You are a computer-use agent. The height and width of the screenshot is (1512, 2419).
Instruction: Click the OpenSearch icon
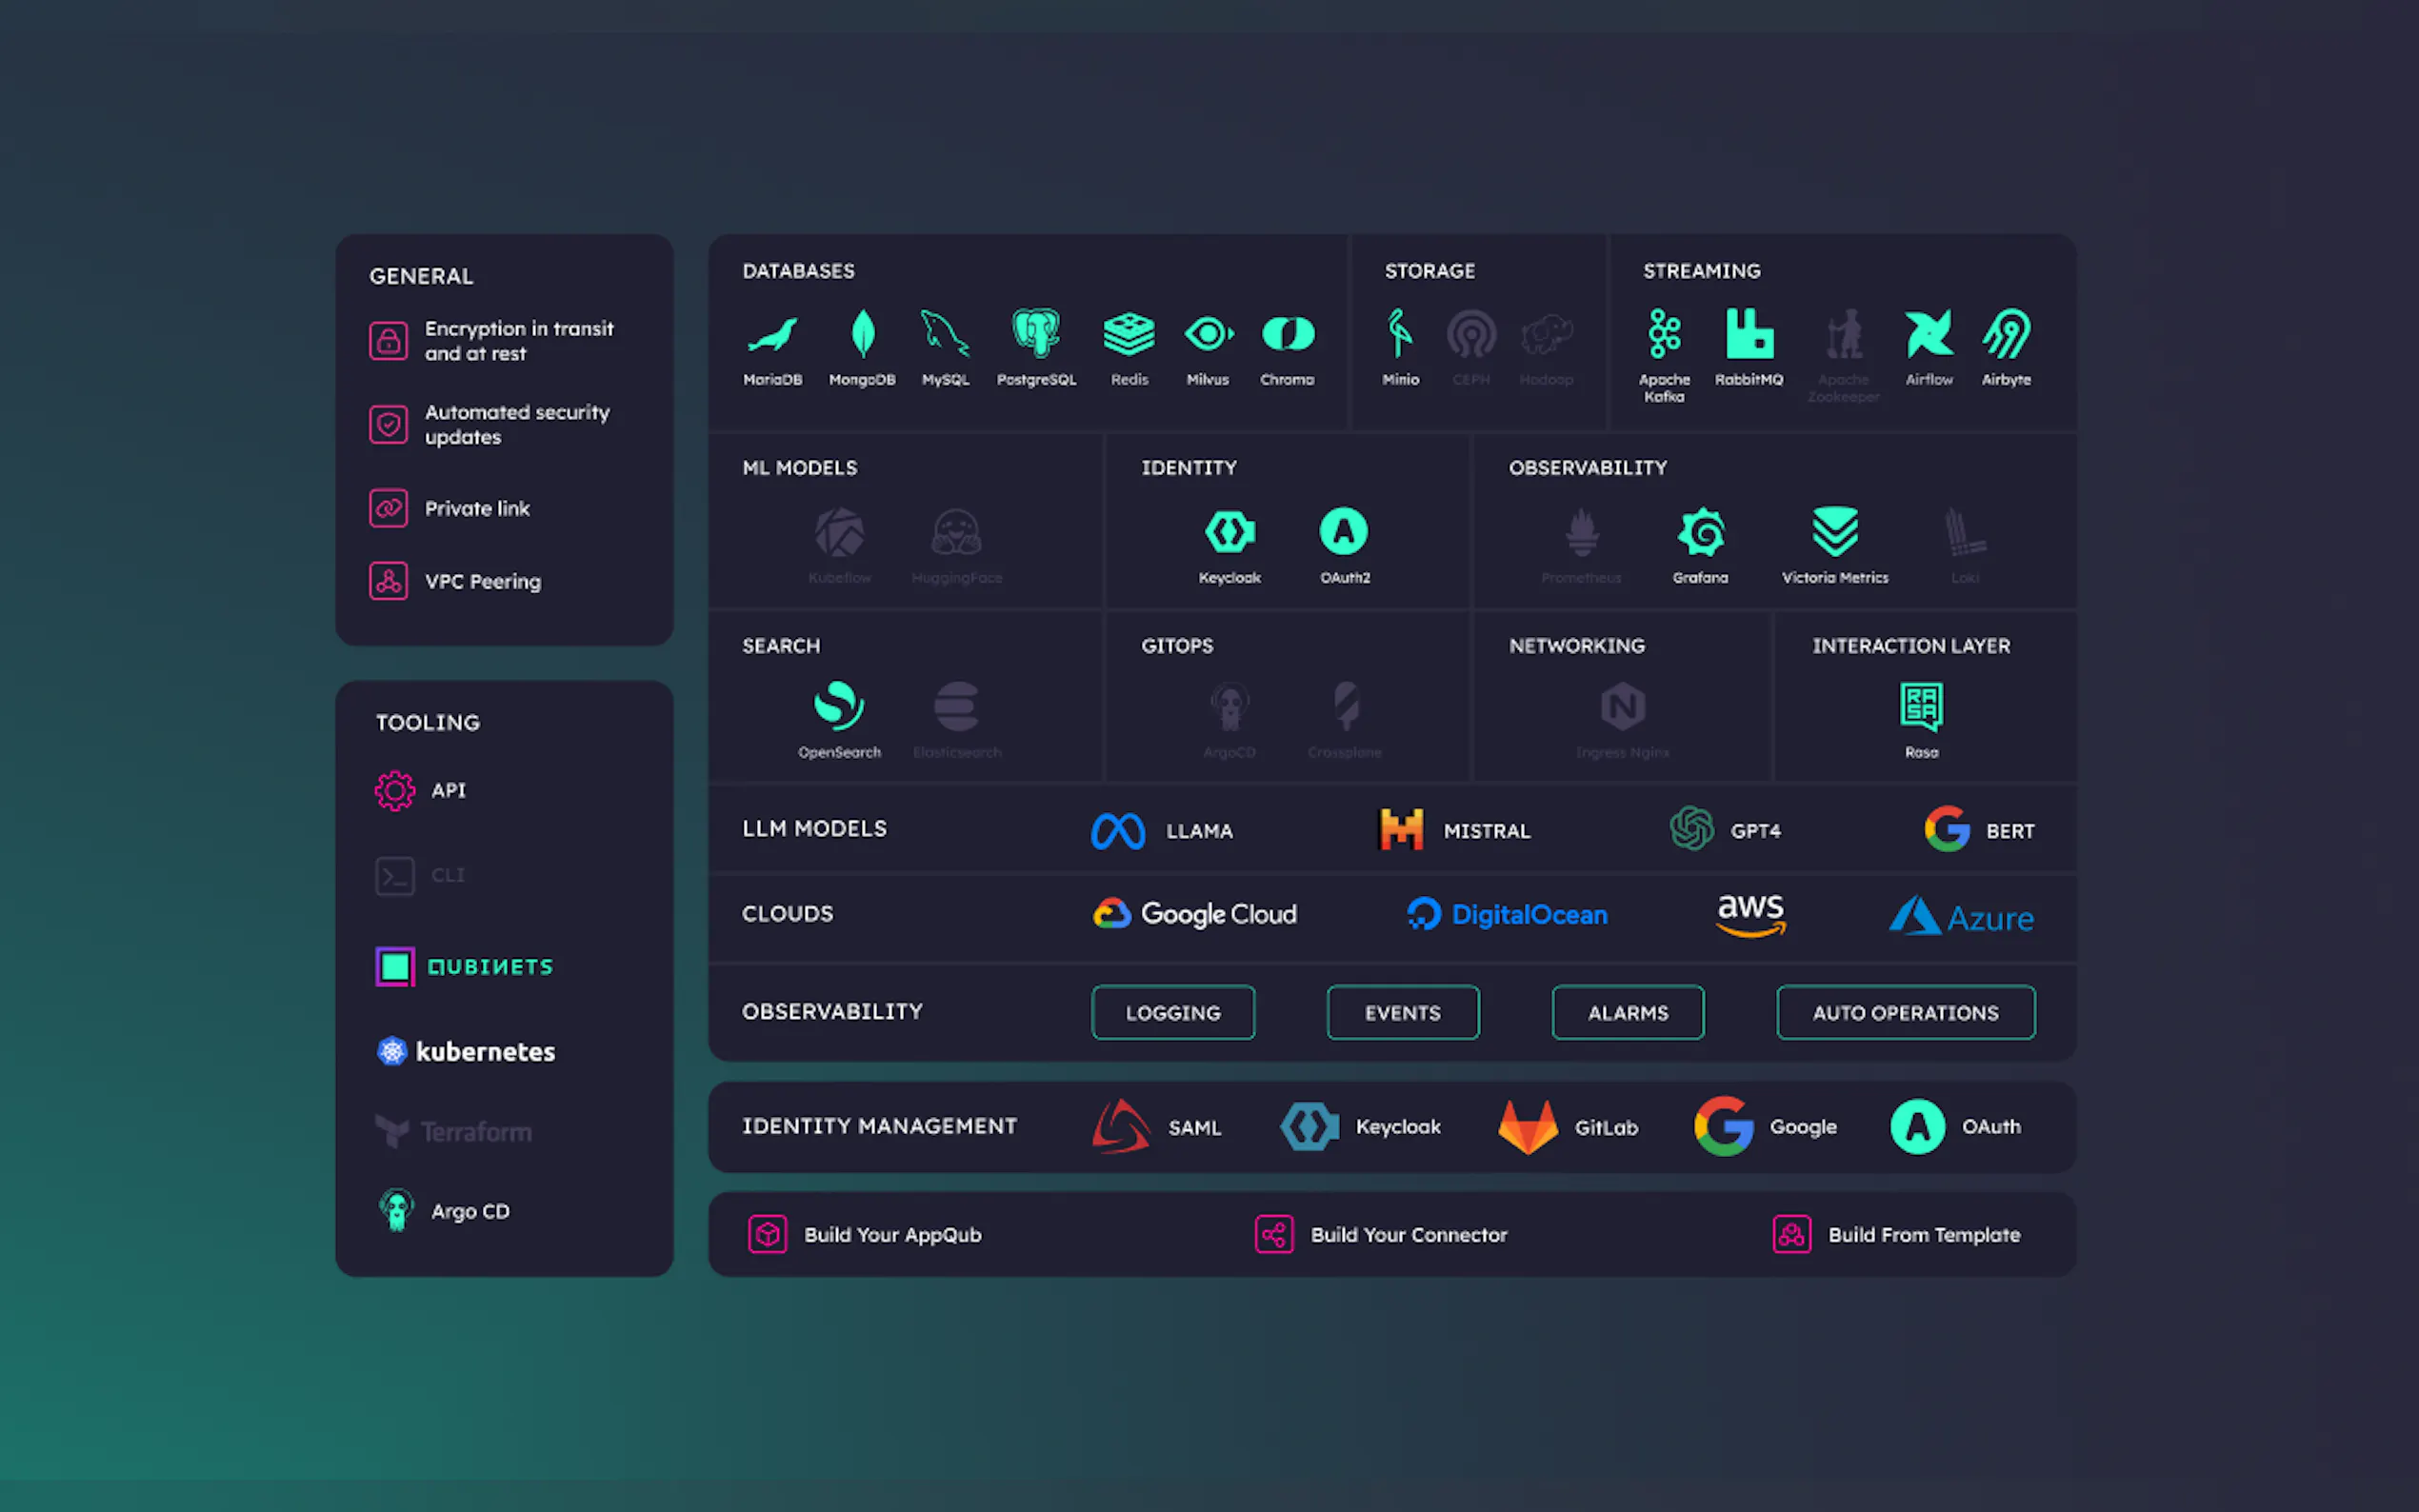tap(839, 706)
